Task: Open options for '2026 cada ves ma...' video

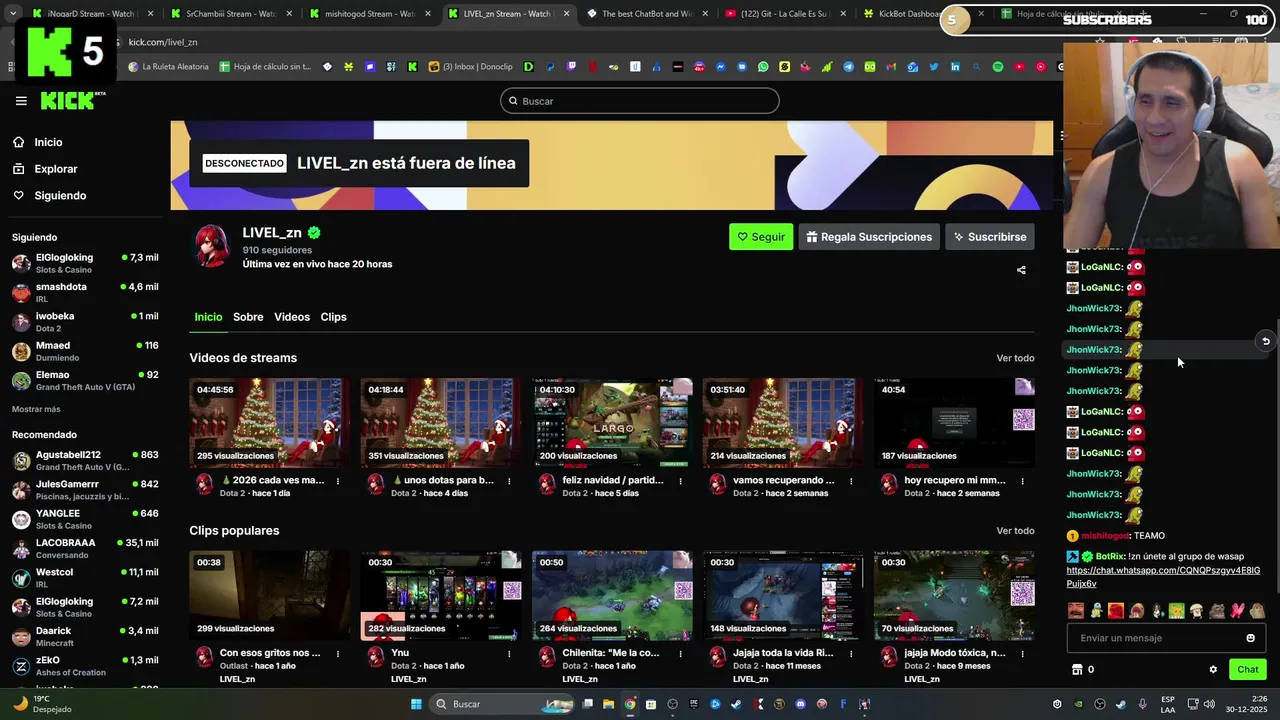Action: (338, 481)
